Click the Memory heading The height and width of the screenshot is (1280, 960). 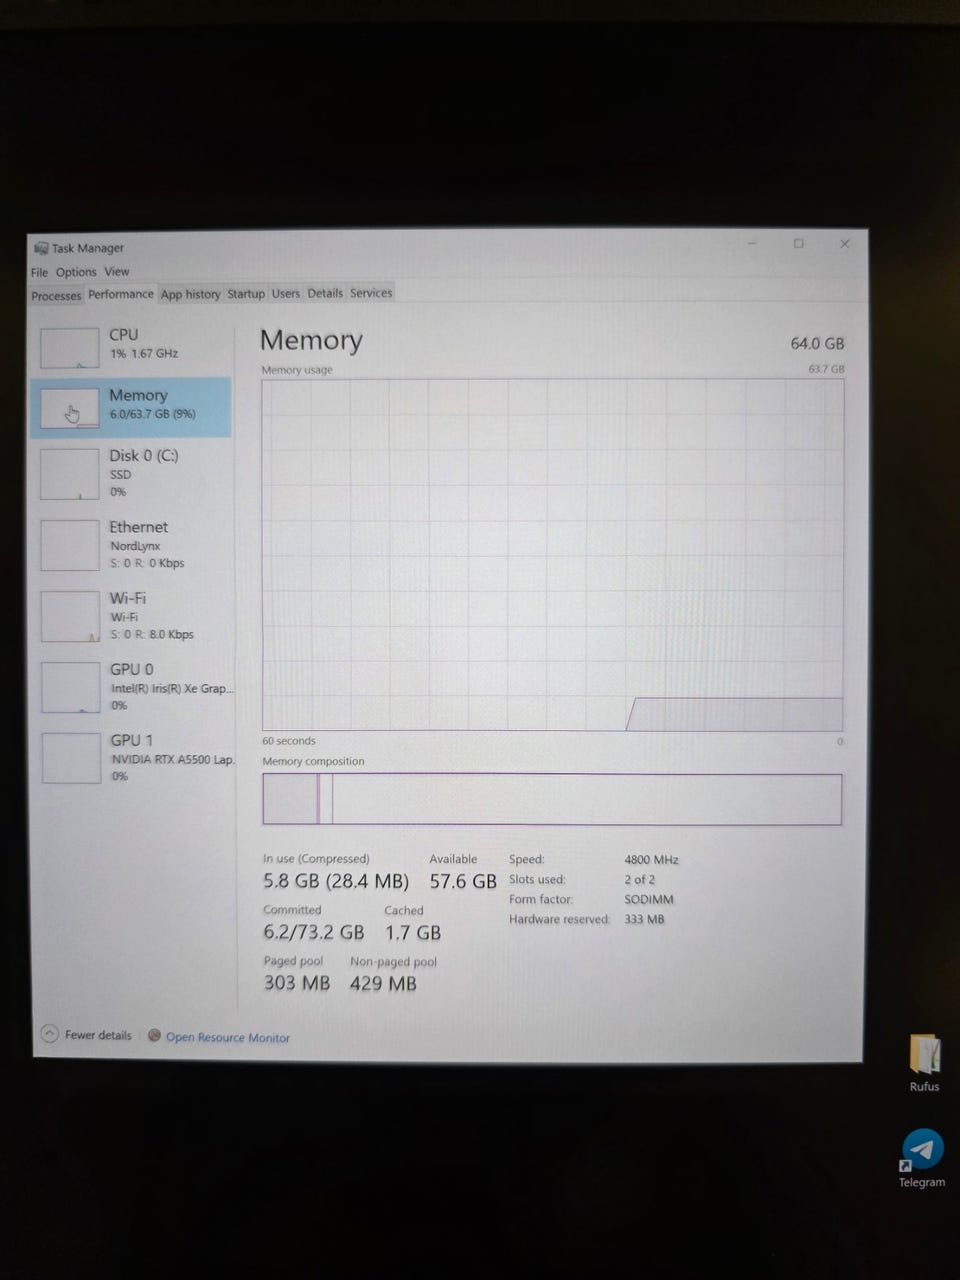[x=311, y=340]
